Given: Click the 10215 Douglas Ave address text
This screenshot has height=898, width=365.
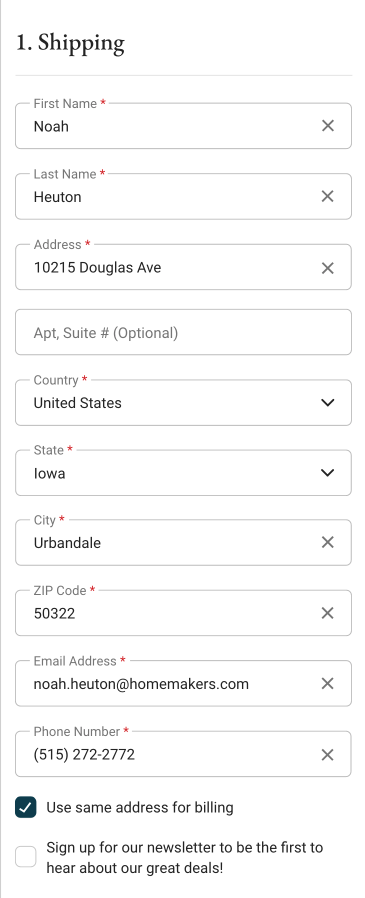Looking at the screenshot, I should coord(97,267).
